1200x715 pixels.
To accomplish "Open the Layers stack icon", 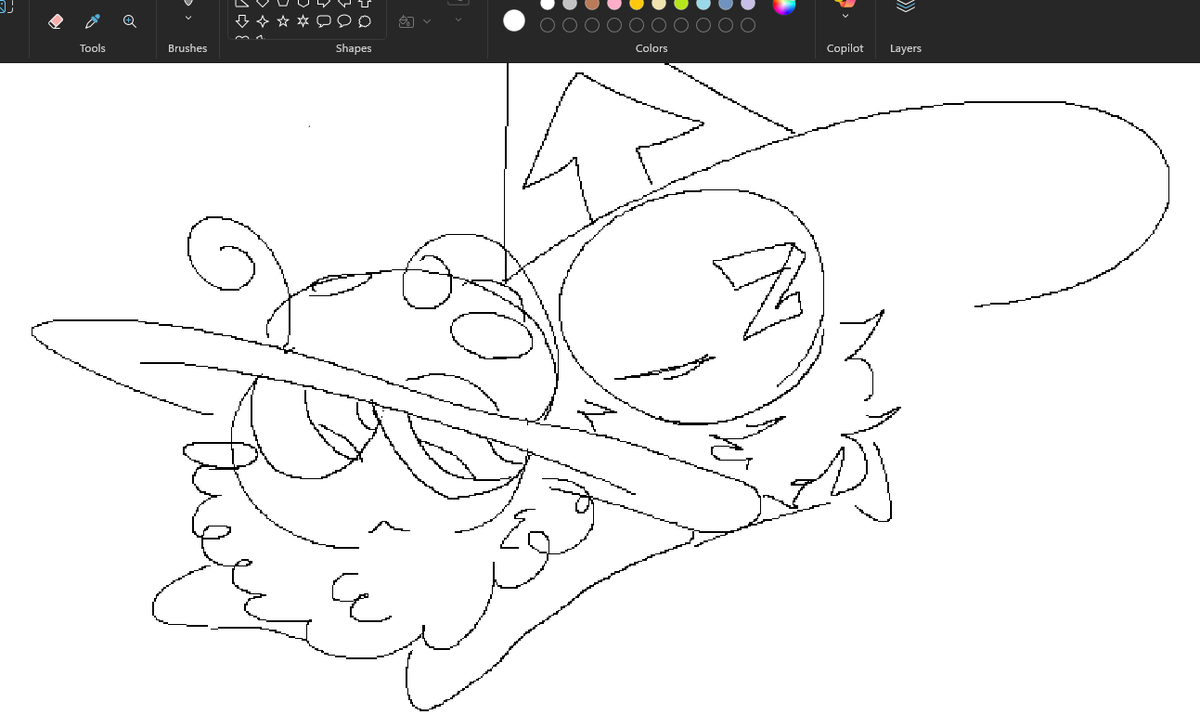I will click(905, 6).
